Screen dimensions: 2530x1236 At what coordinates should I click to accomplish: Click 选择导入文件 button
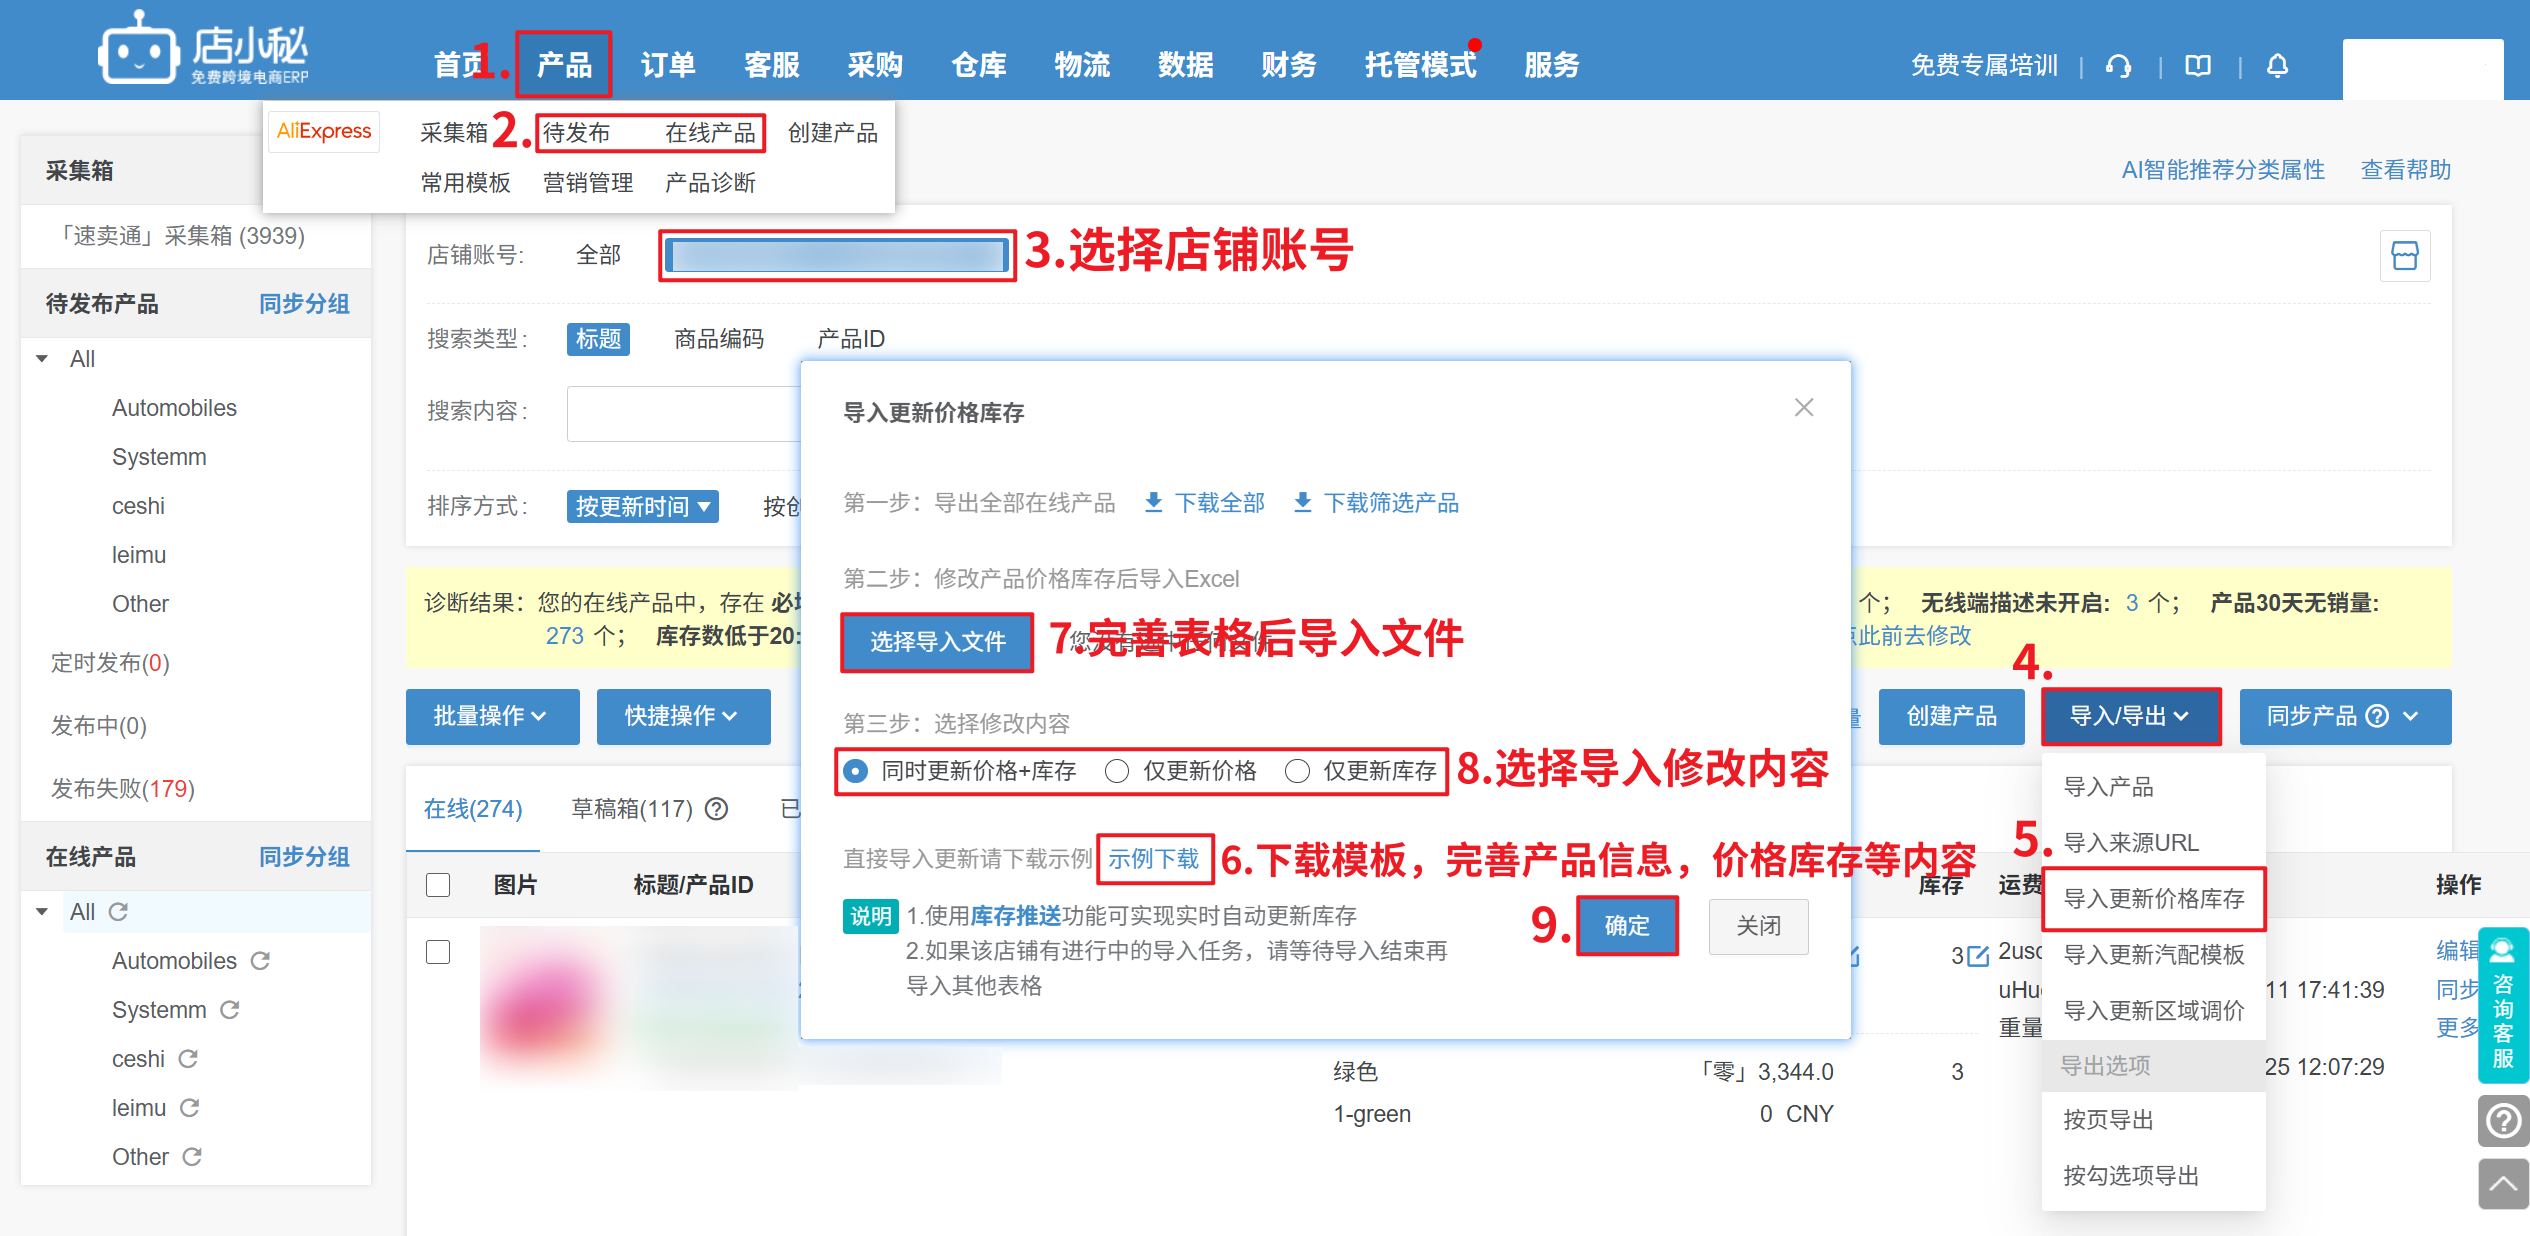pyautogui.click(x=936, y=642)
